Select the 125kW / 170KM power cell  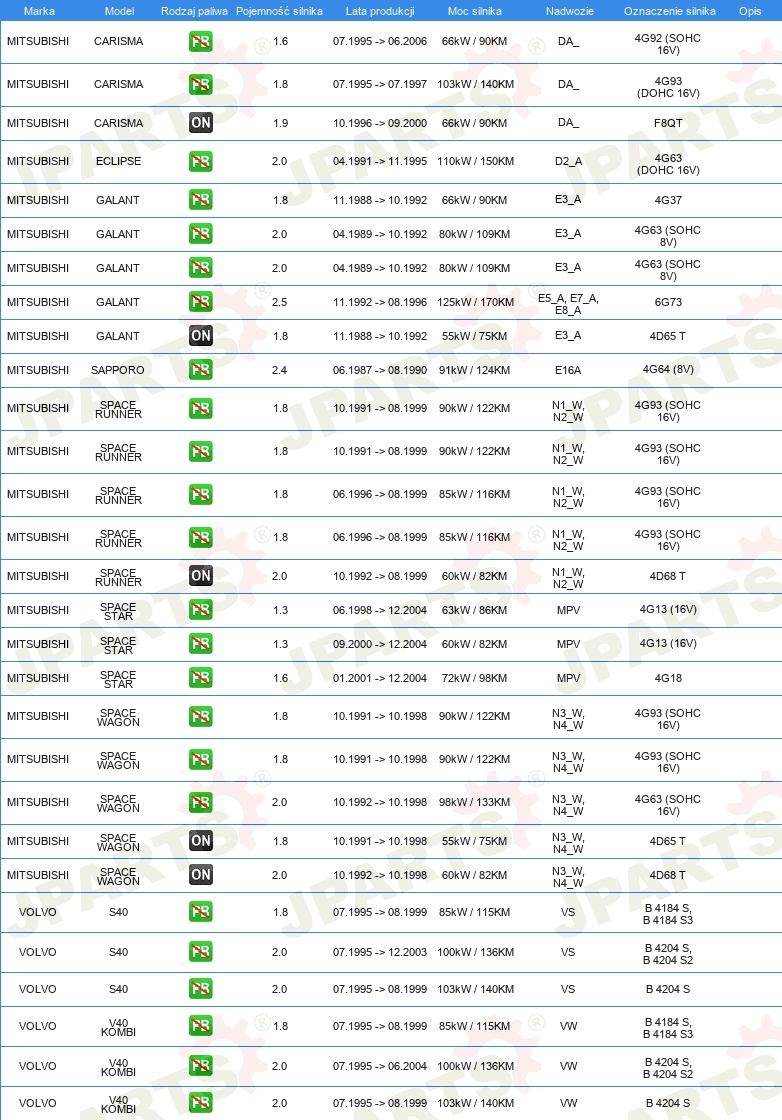[476, 302]
